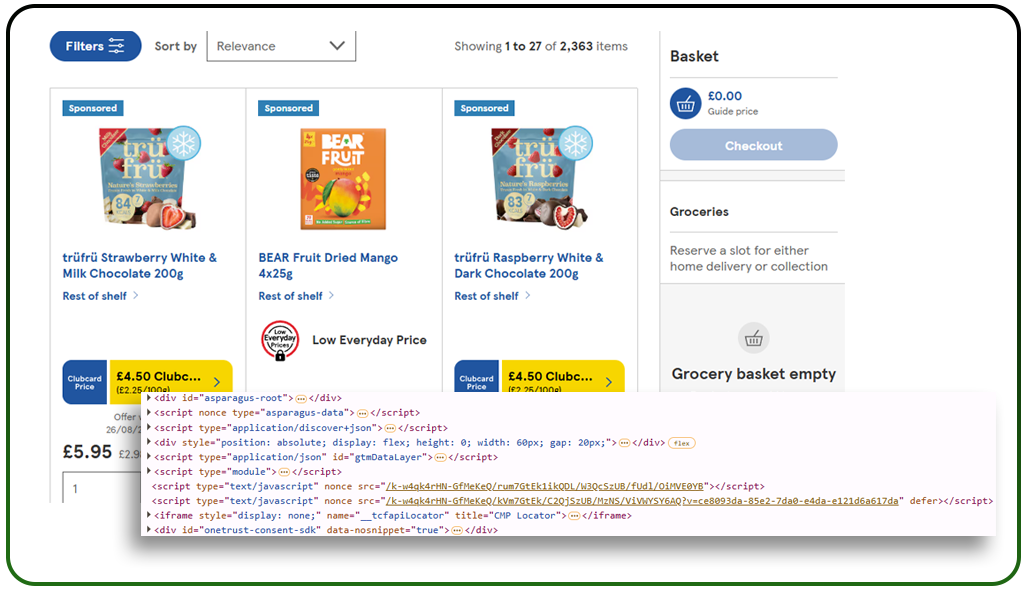Open the Relevance sort dropdown
The image size is (1026, 589).
click(280, 45)
